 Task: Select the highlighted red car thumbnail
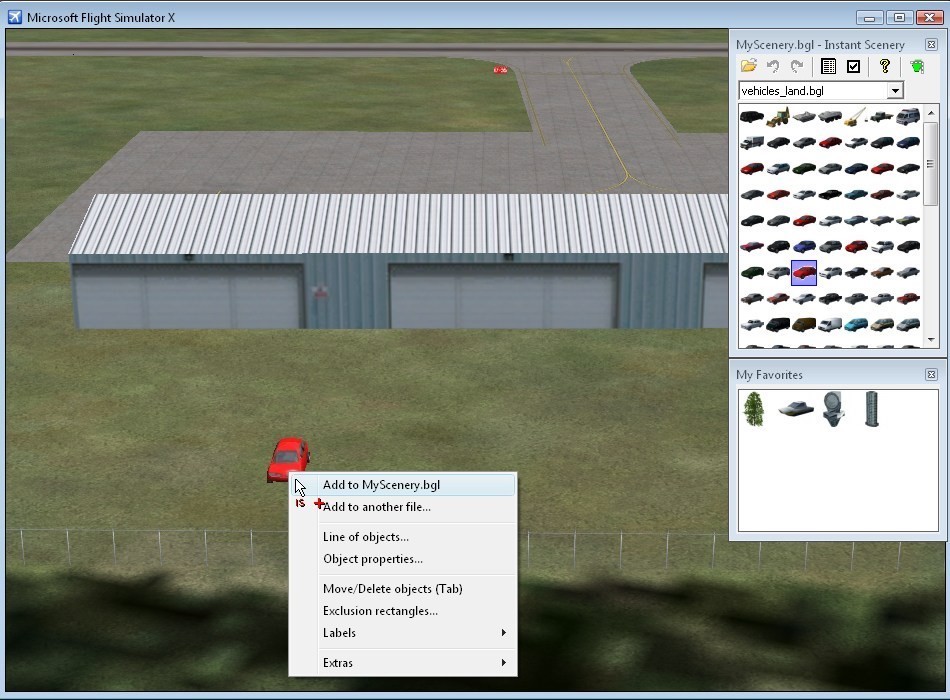coord(804,272)
